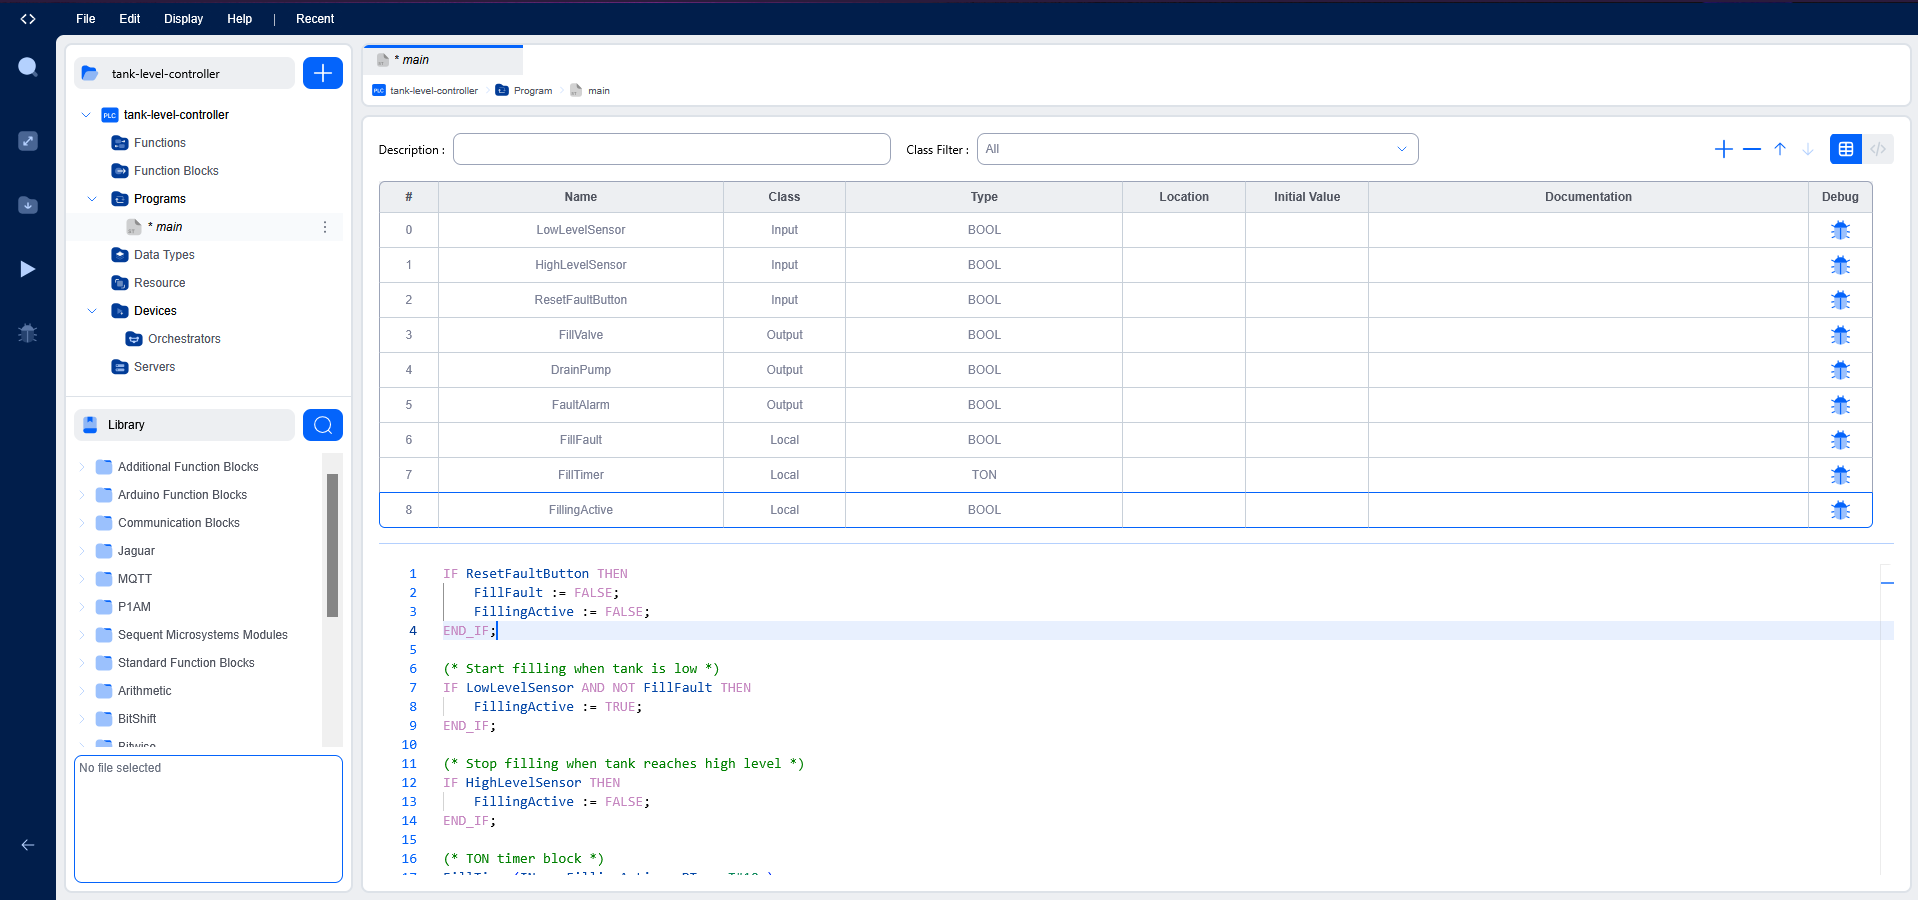Viewport: 1918px width, 900px height.
Task: Toggle debug for FillingActive
Action: [1840, 510]
